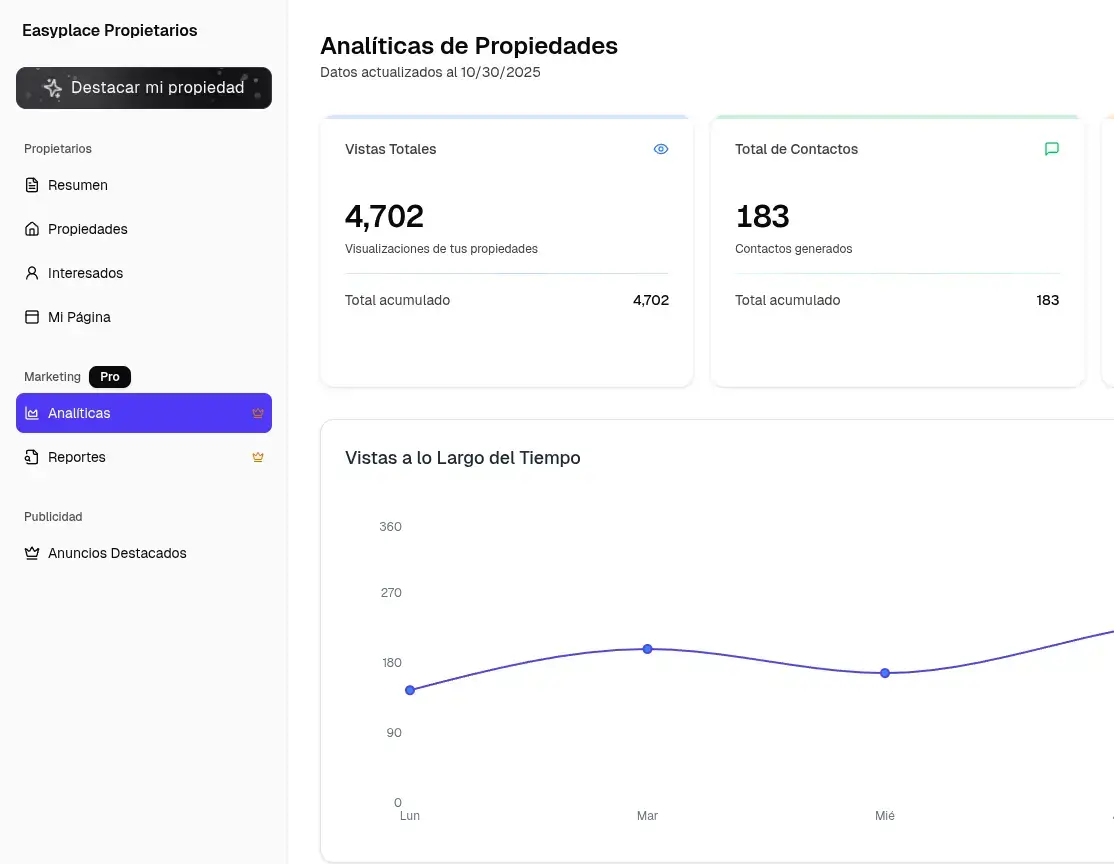
Task: Click the person icon beside Interesados
Action: pos(32,273)
